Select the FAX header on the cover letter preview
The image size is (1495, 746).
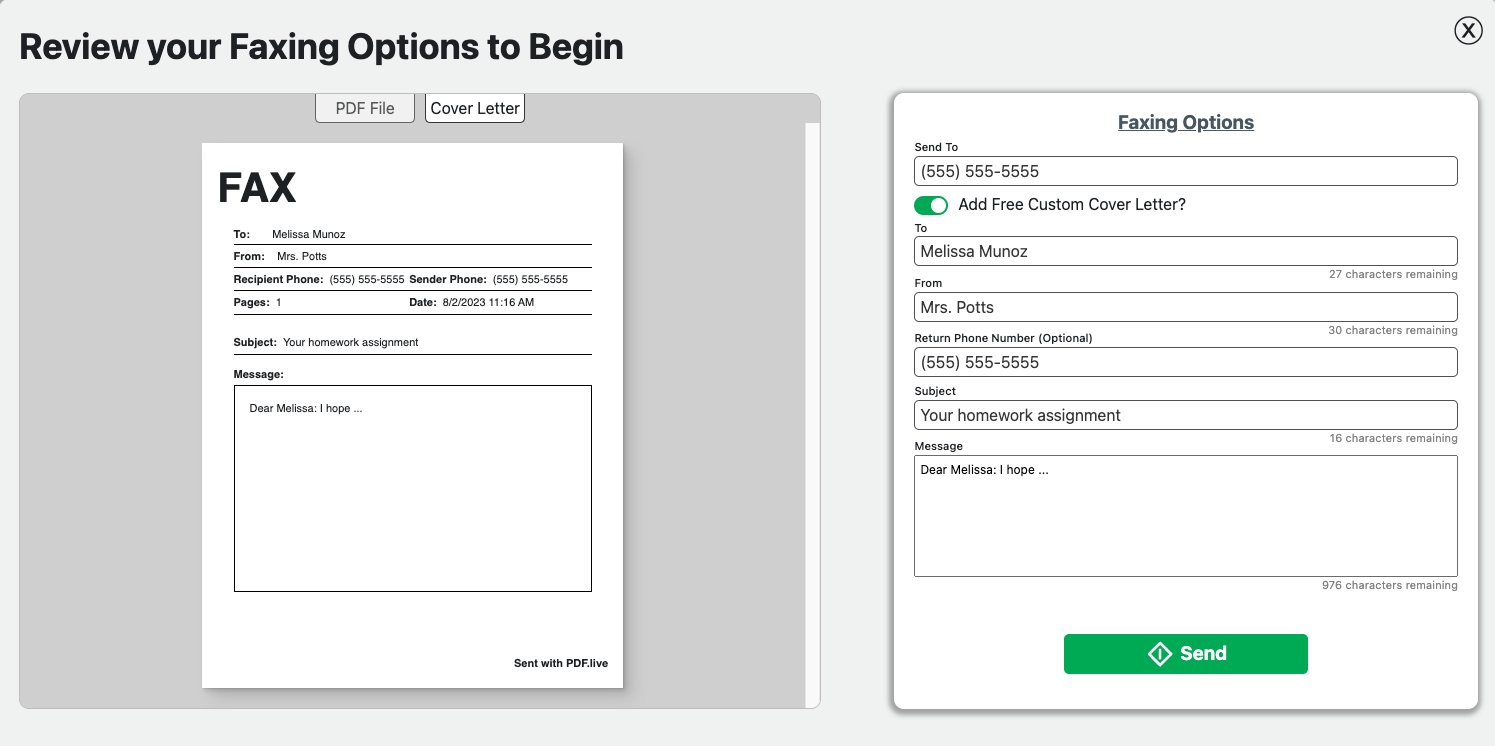point(256,187)
